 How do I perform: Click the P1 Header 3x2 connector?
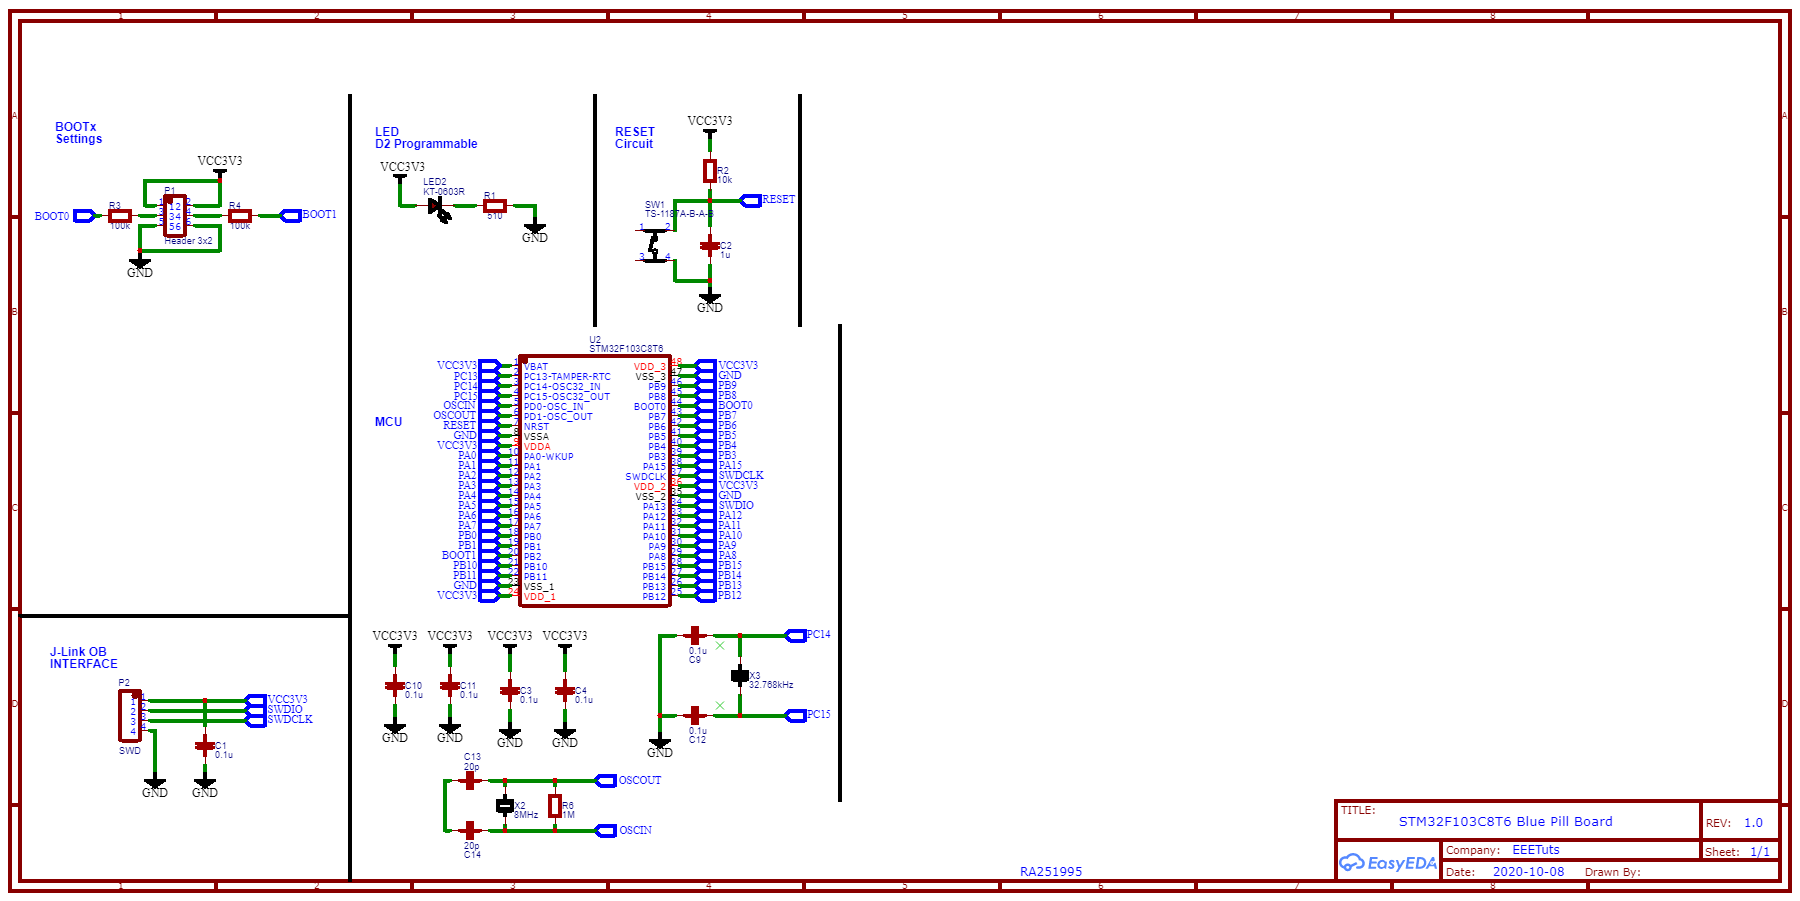click(x=175, y=215)
